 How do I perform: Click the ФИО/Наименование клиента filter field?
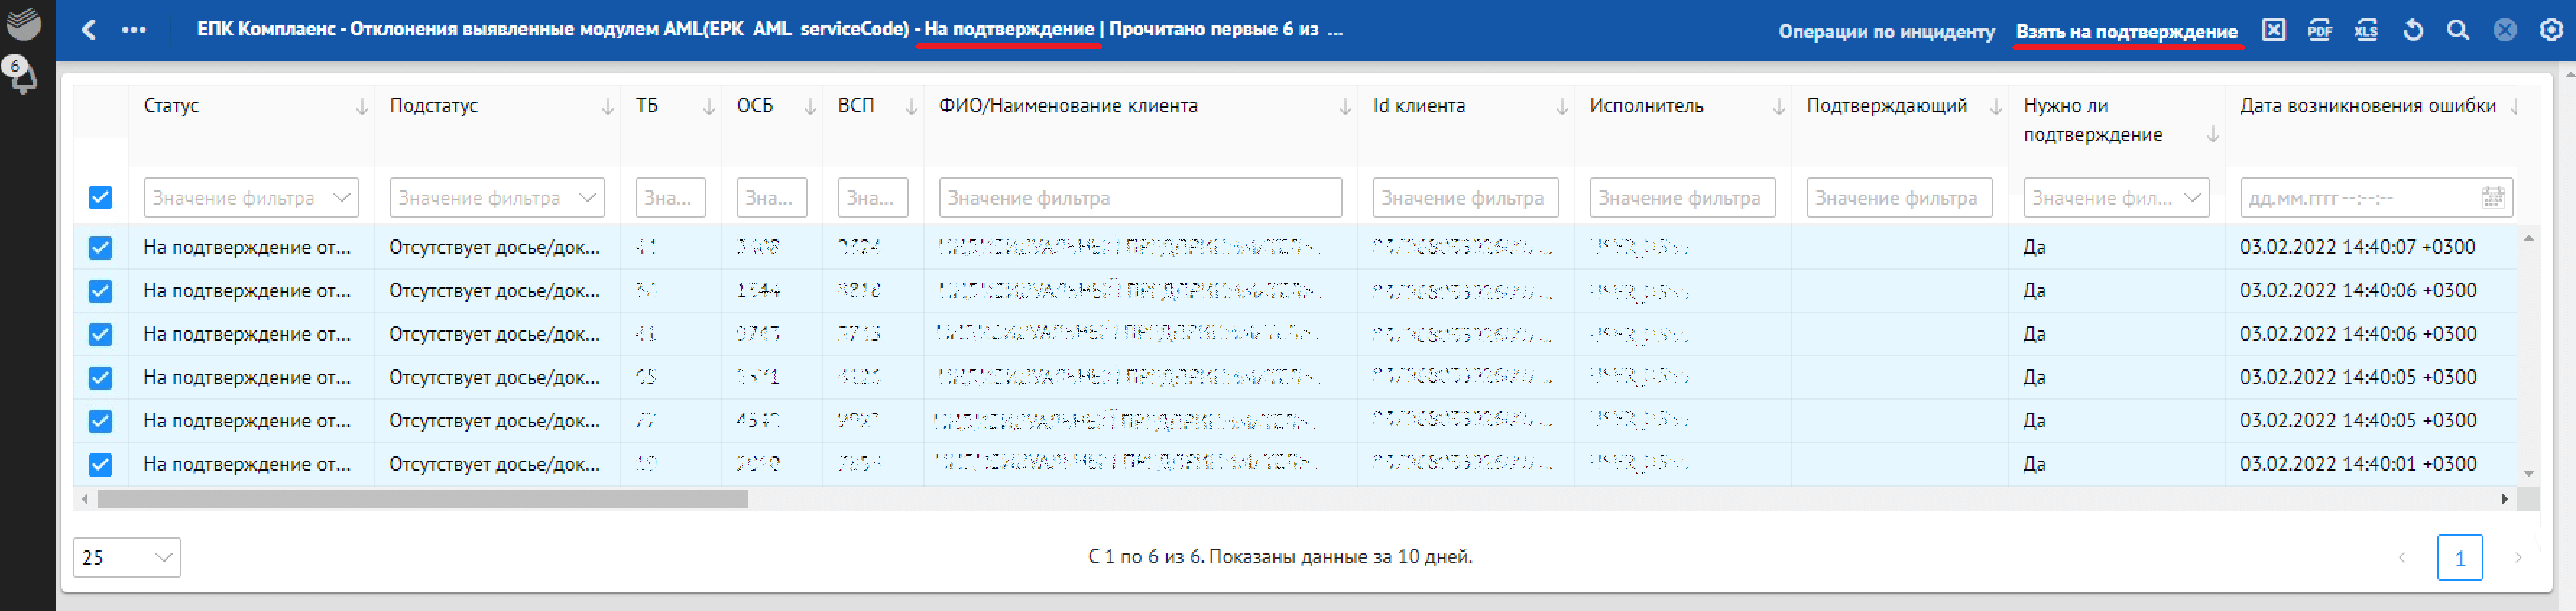(1139, 198)
